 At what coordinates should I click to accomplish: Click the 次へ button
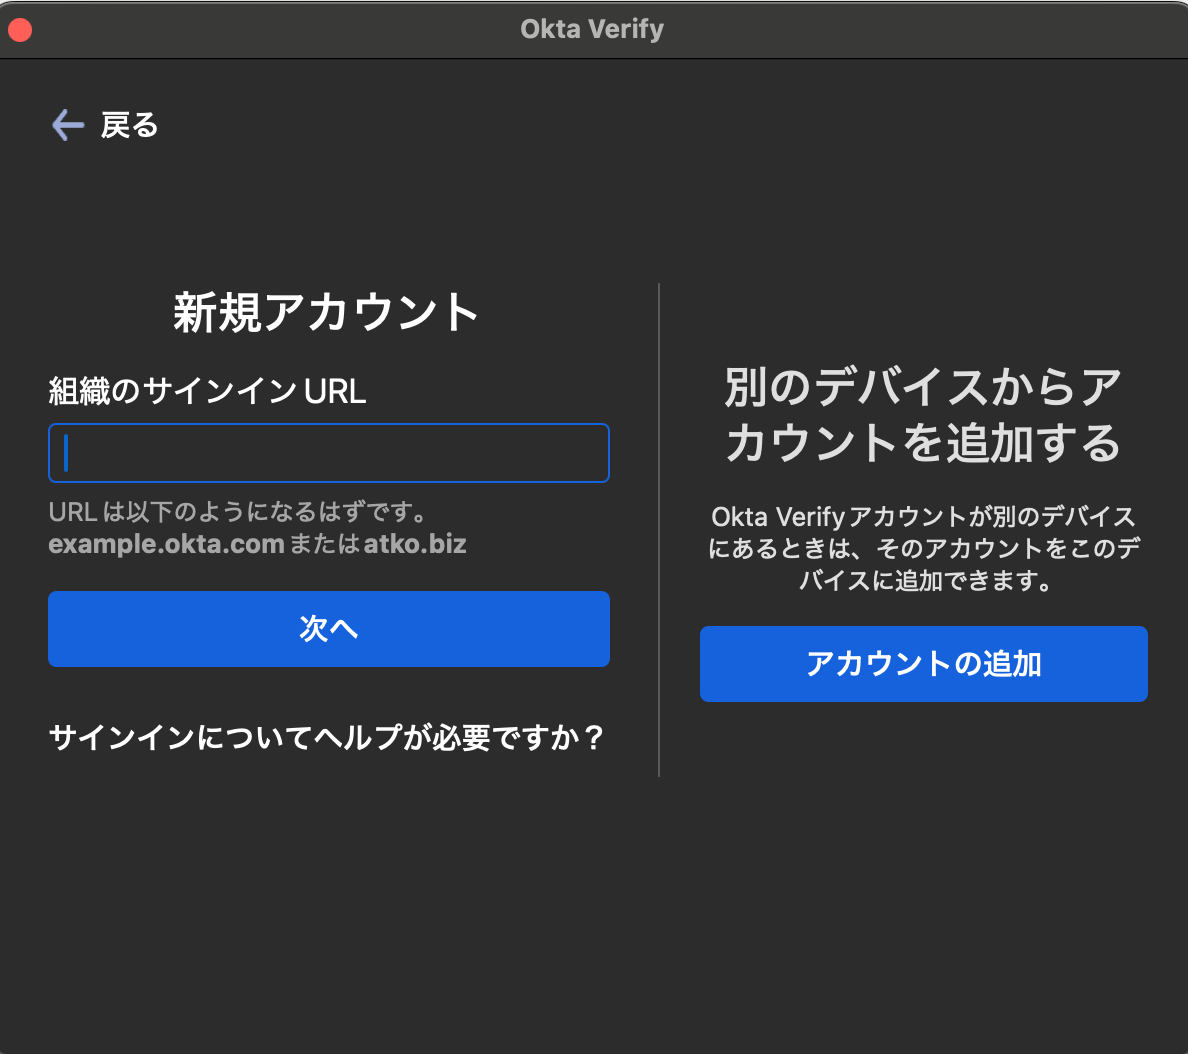329,629
